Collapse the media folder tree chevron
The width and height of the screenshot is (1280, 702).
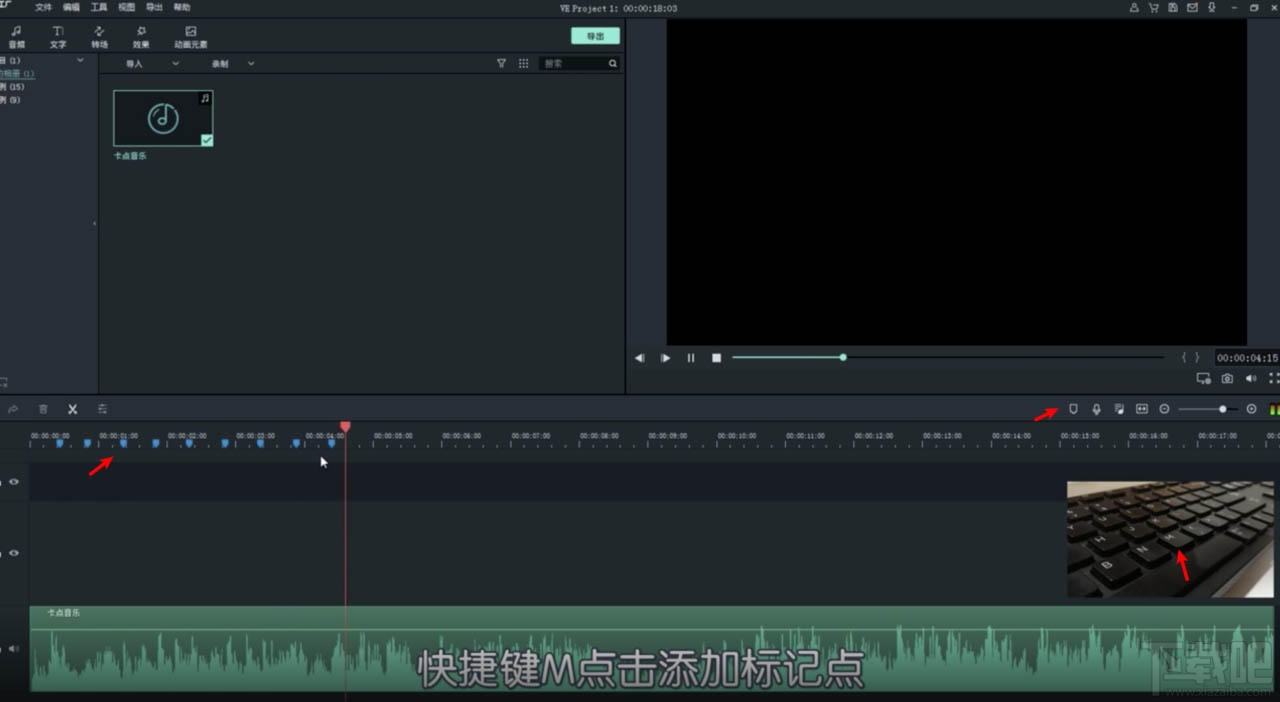pyautogui.click(x=80, y=61)
